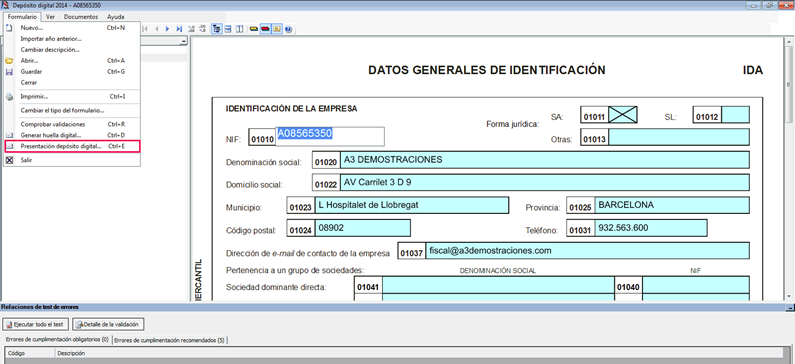The width and height of the screenshot is (795, 364).
Task: Open the Ver menu
Action: tap(50, 17)
